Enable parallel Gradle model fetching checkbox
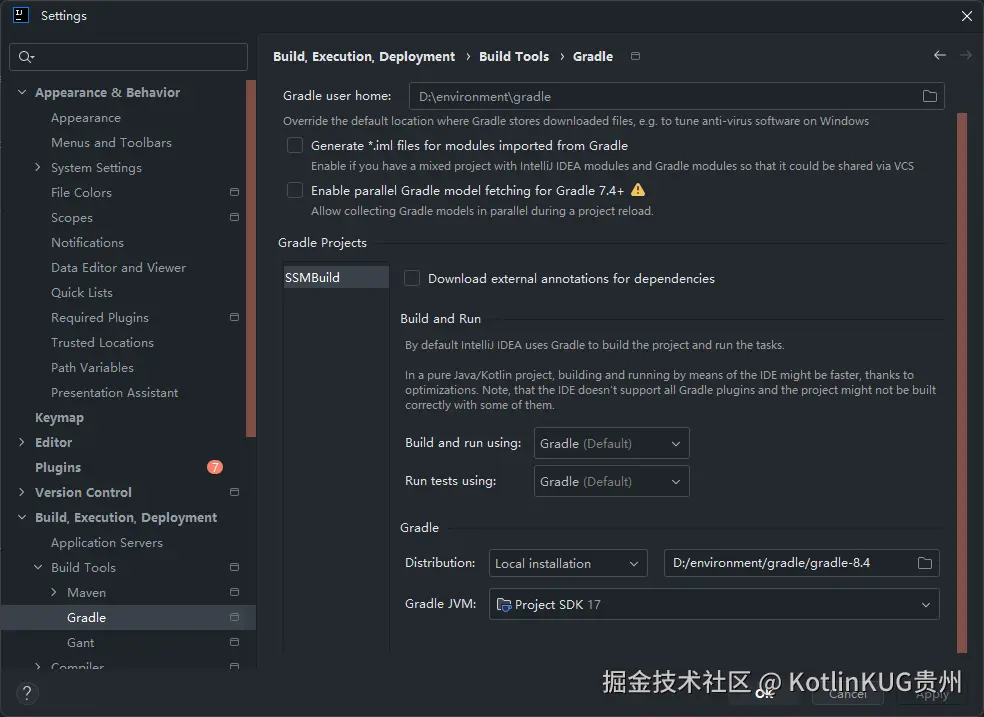Screen dimensions: 984x717 pyautogui.click(x=294, y=190)
